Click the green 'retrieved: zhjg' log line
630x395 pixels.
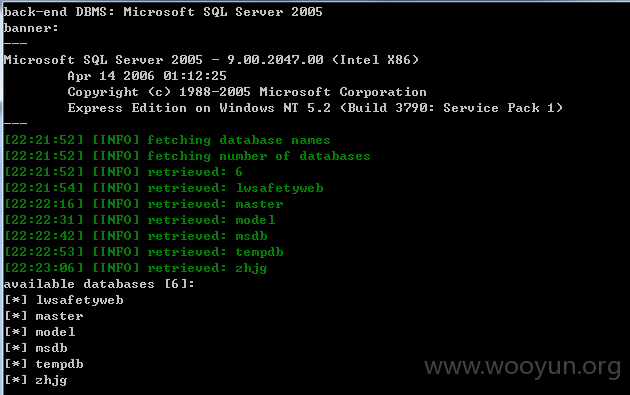(136, 268)
